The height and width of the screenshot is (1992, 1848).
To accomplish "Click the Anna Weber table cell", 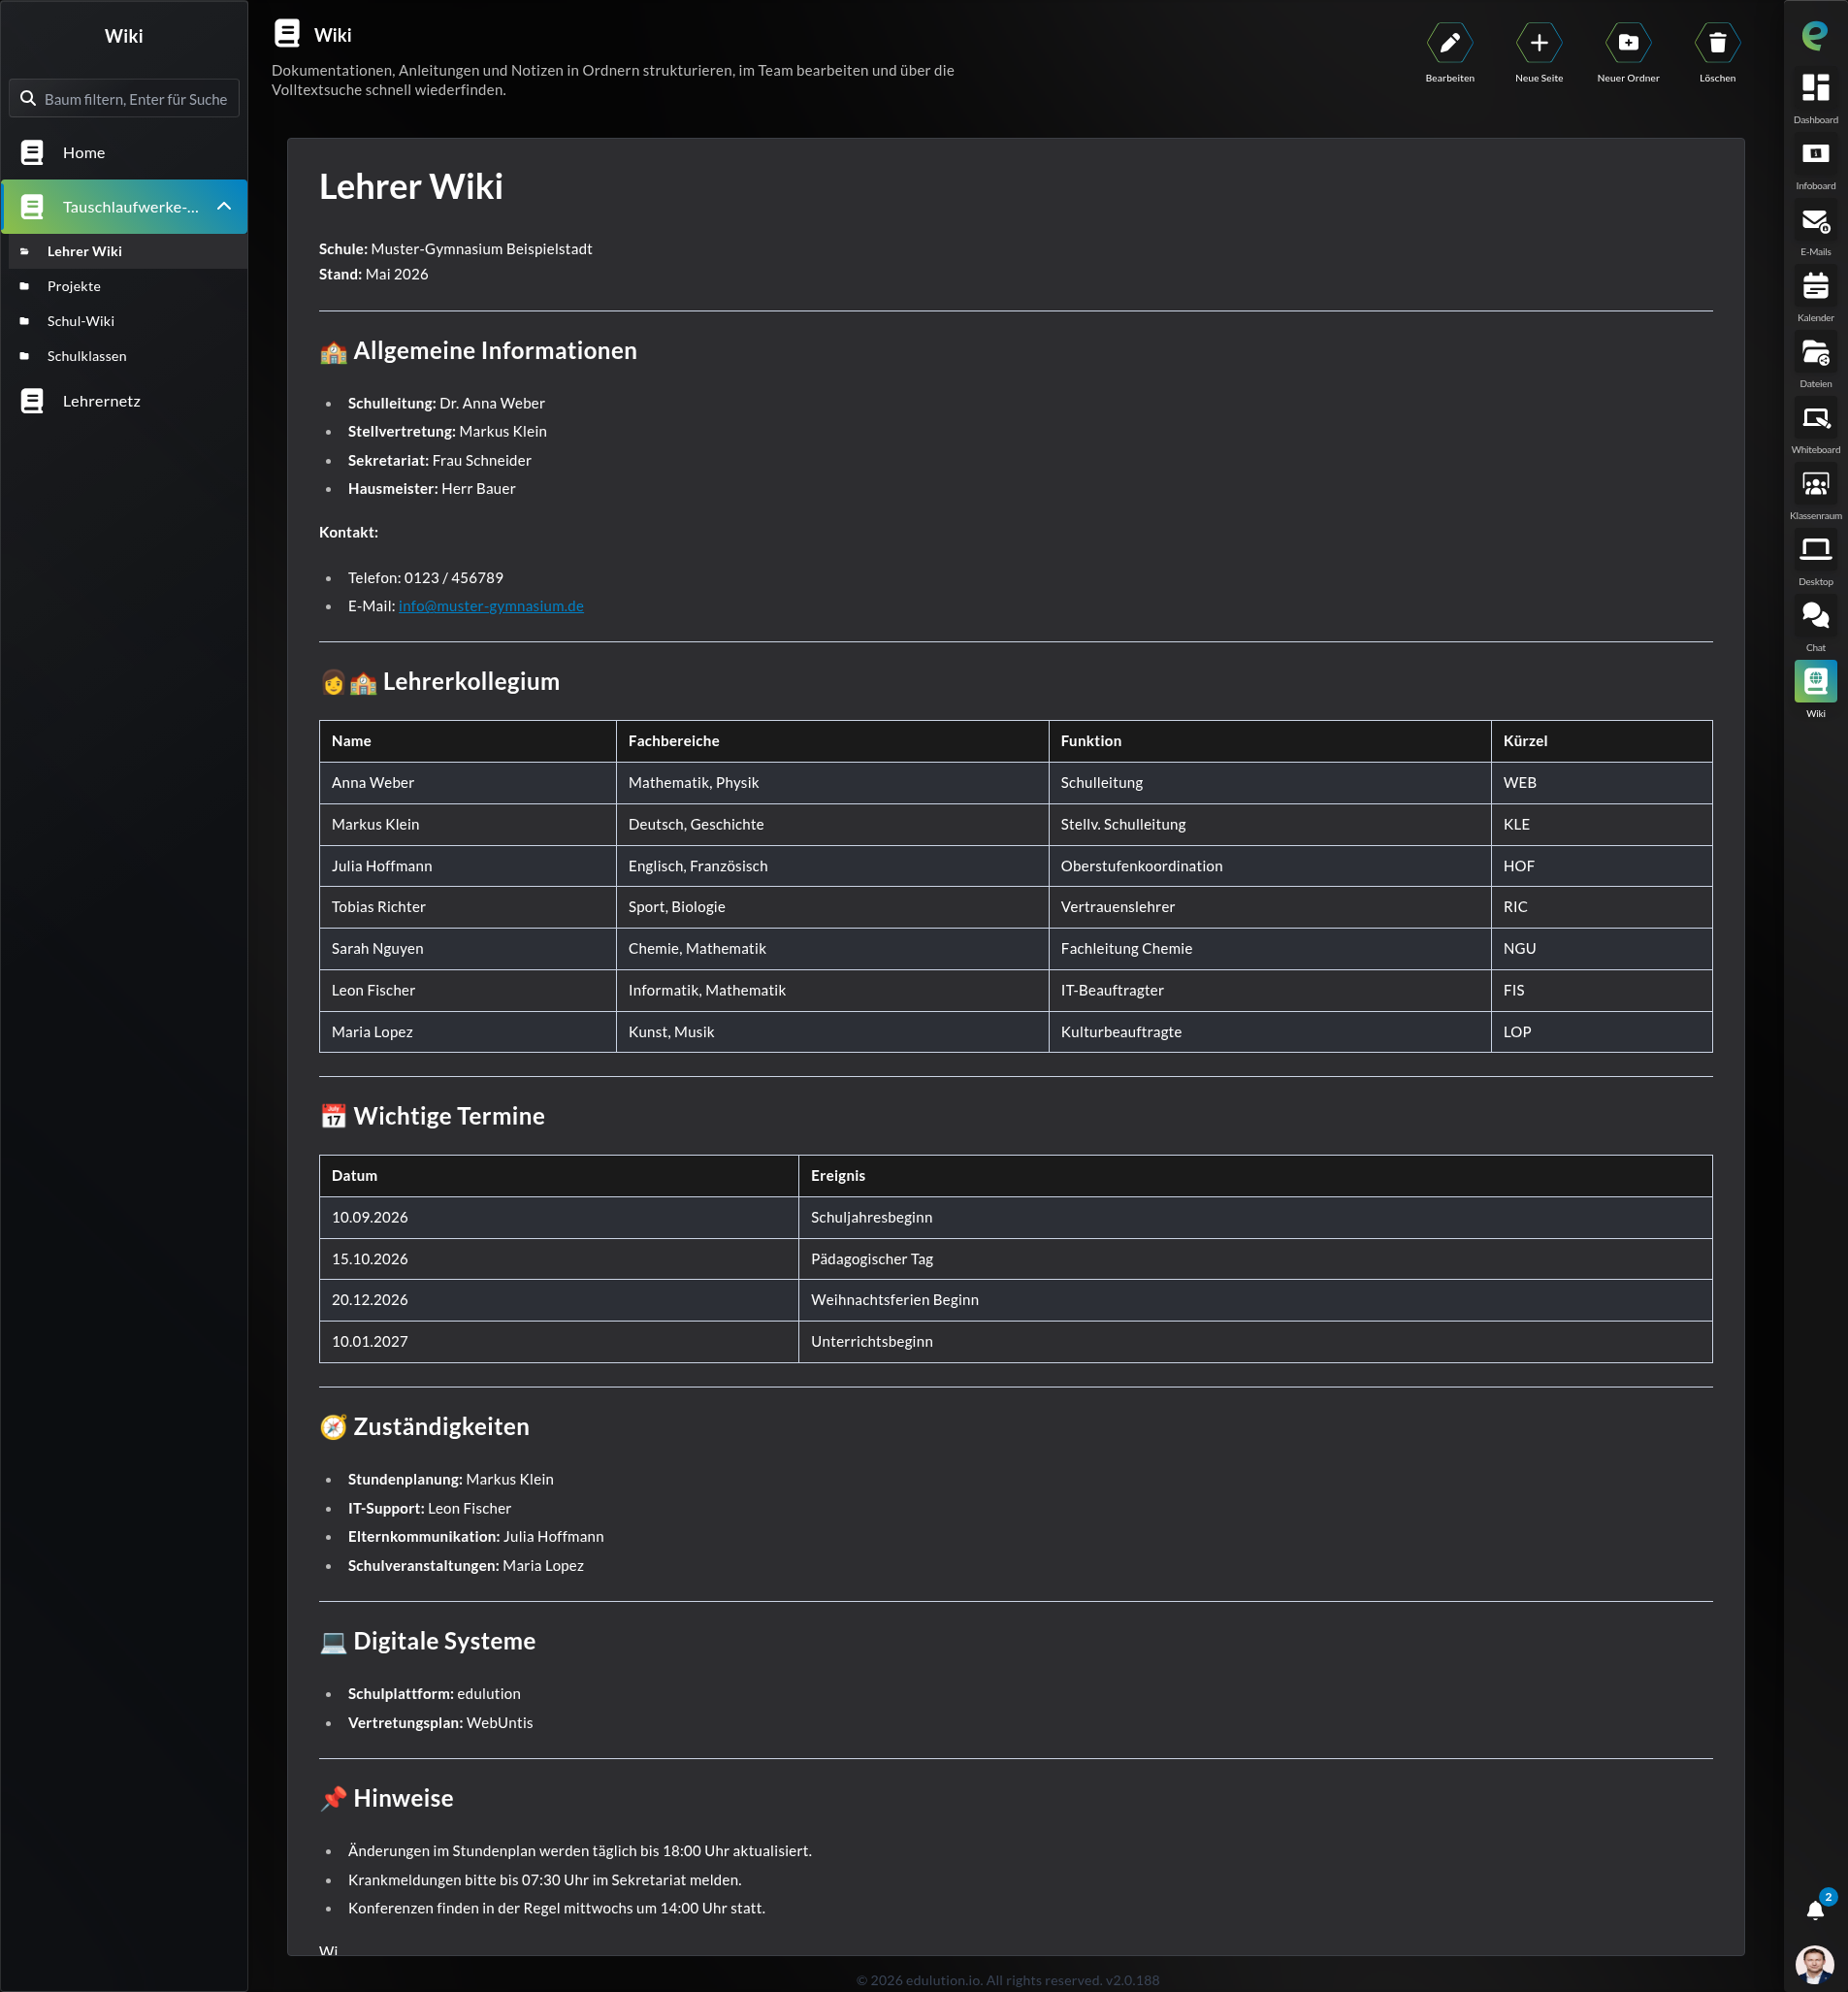I will point(467,783).
